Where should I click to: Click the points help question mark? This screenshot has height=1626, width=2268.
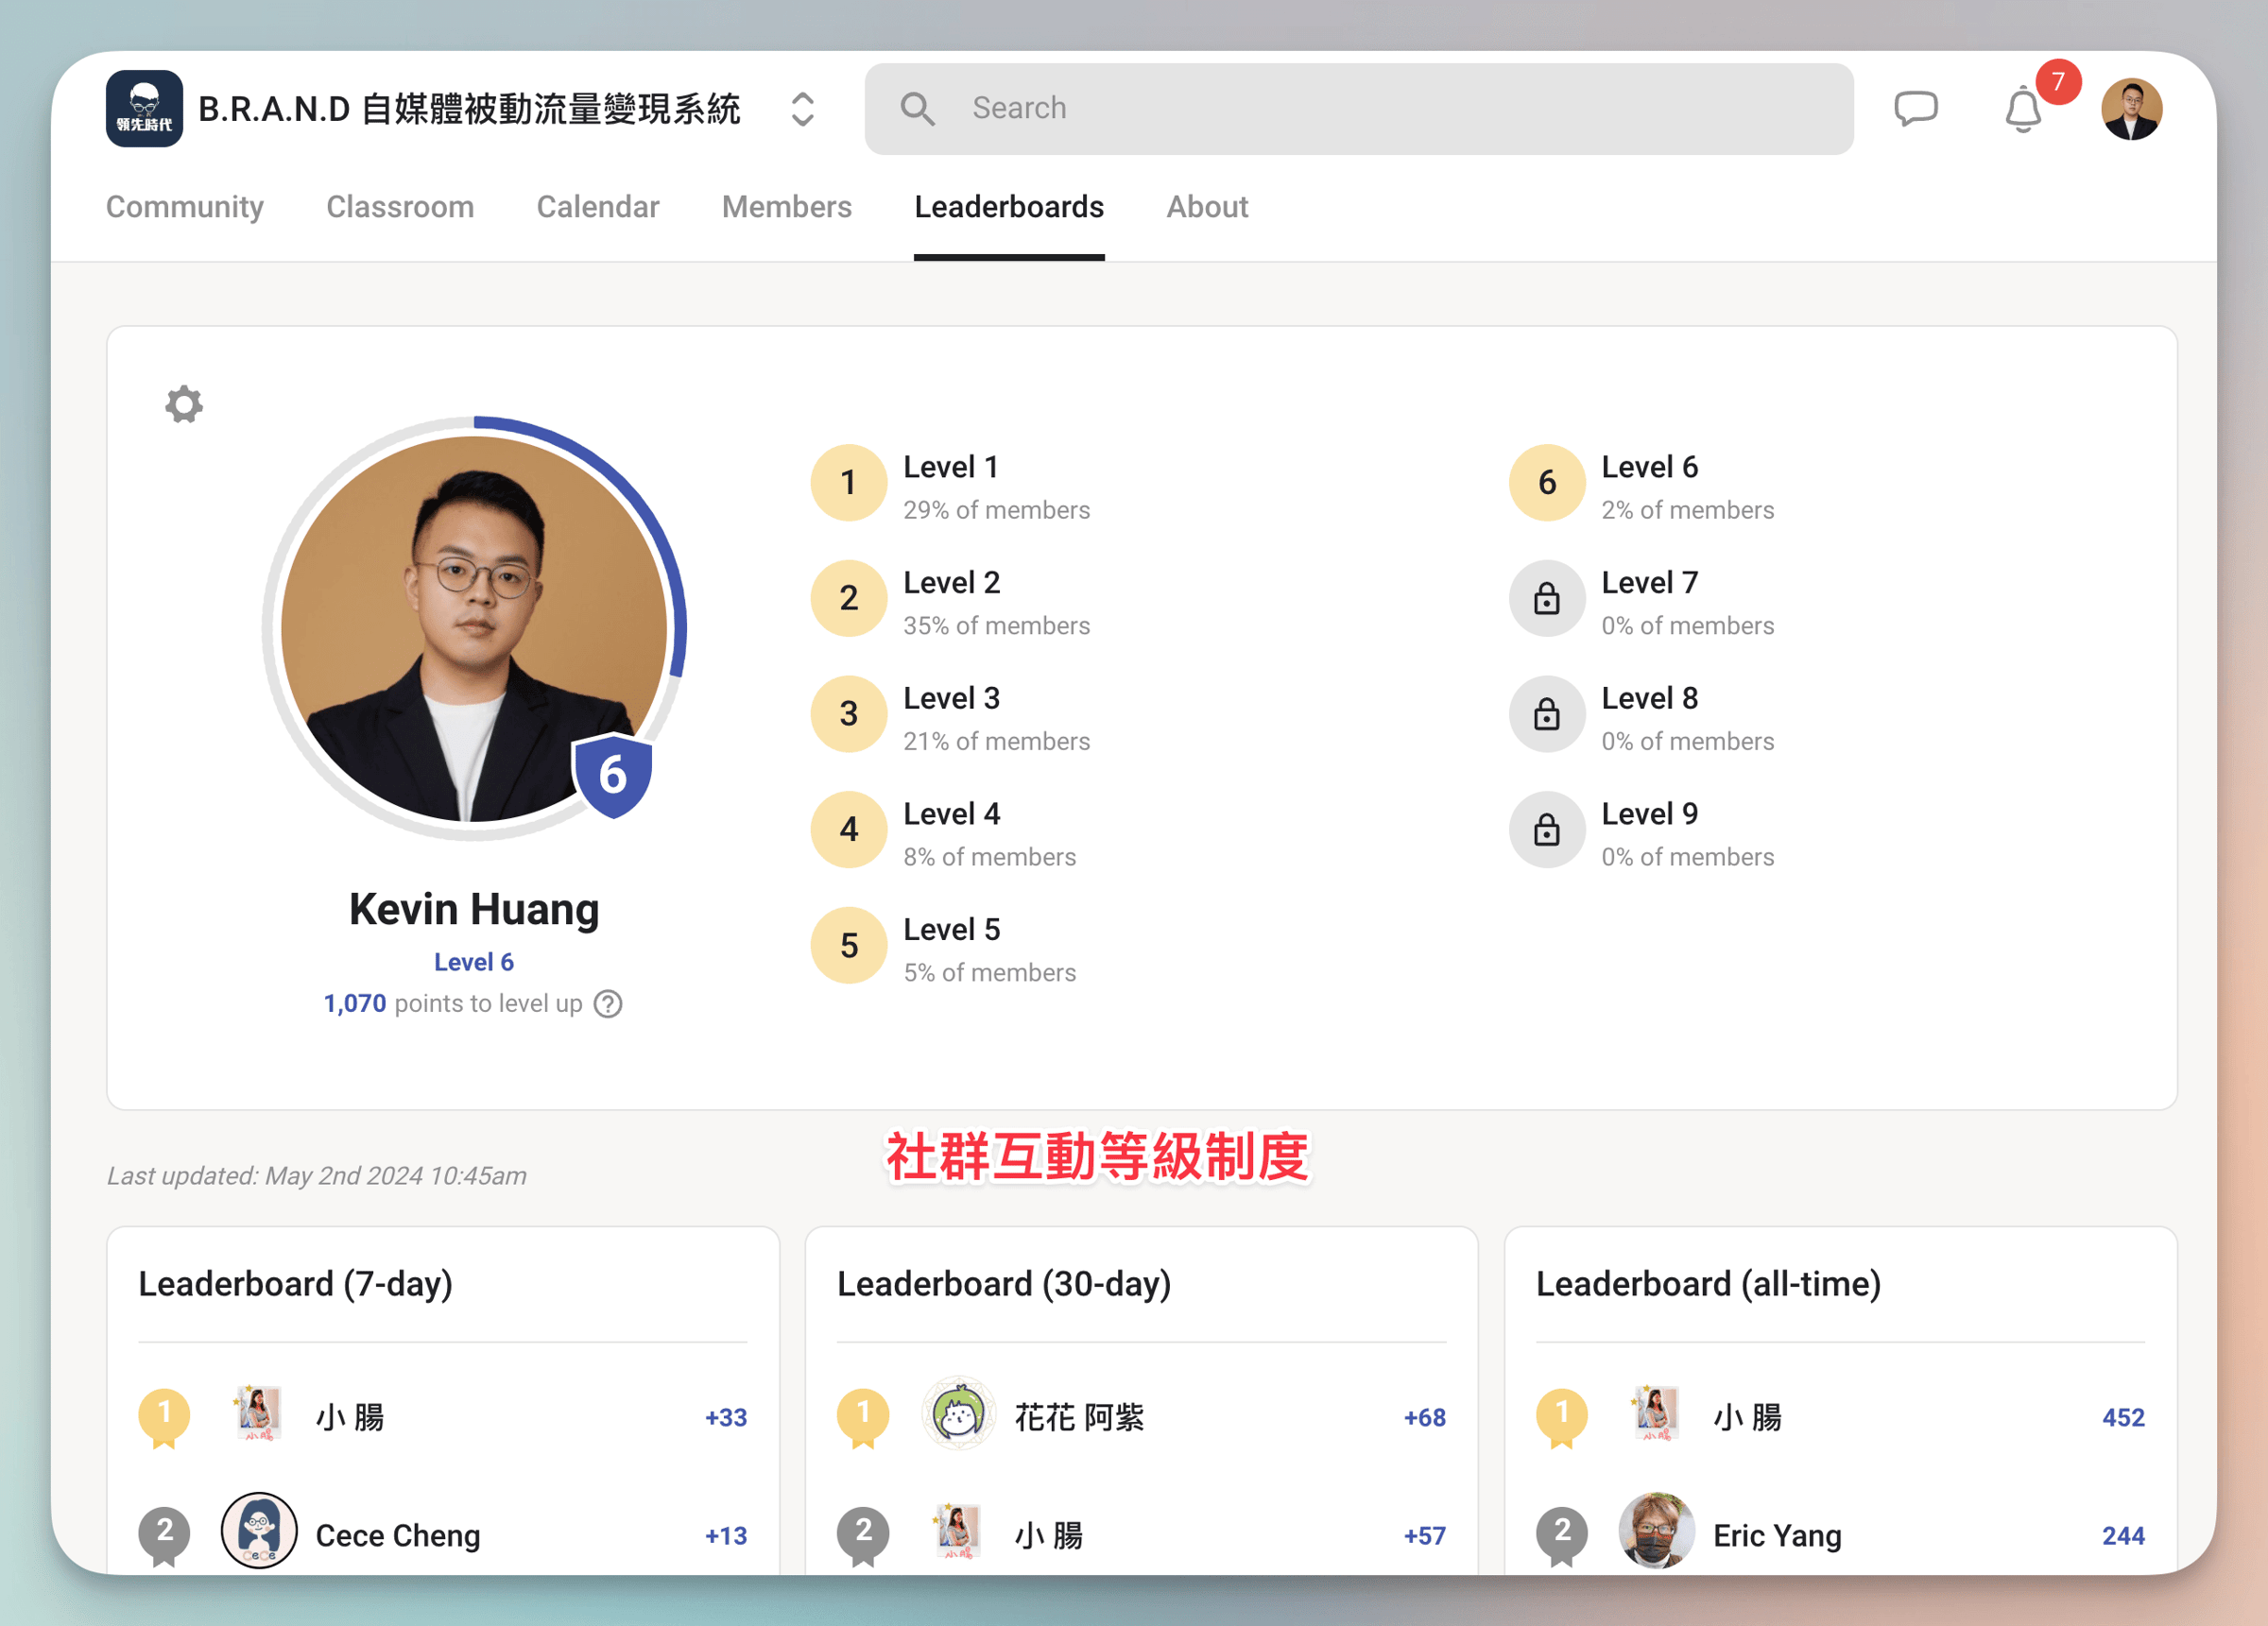tap(608, 1003)
